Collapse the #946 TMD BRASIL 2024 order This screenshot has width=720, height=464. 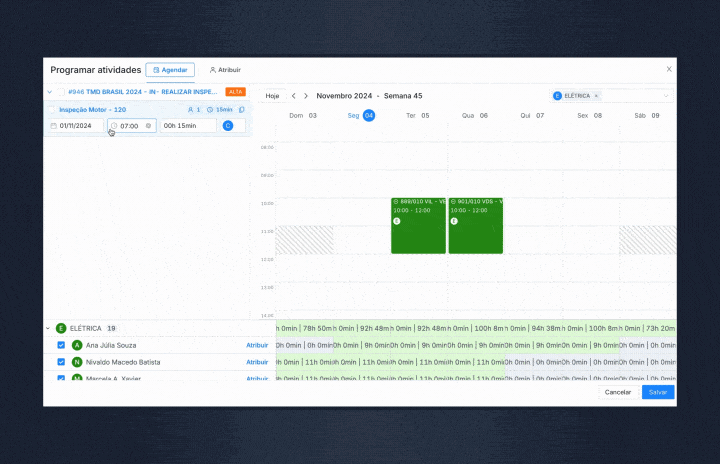50,92
